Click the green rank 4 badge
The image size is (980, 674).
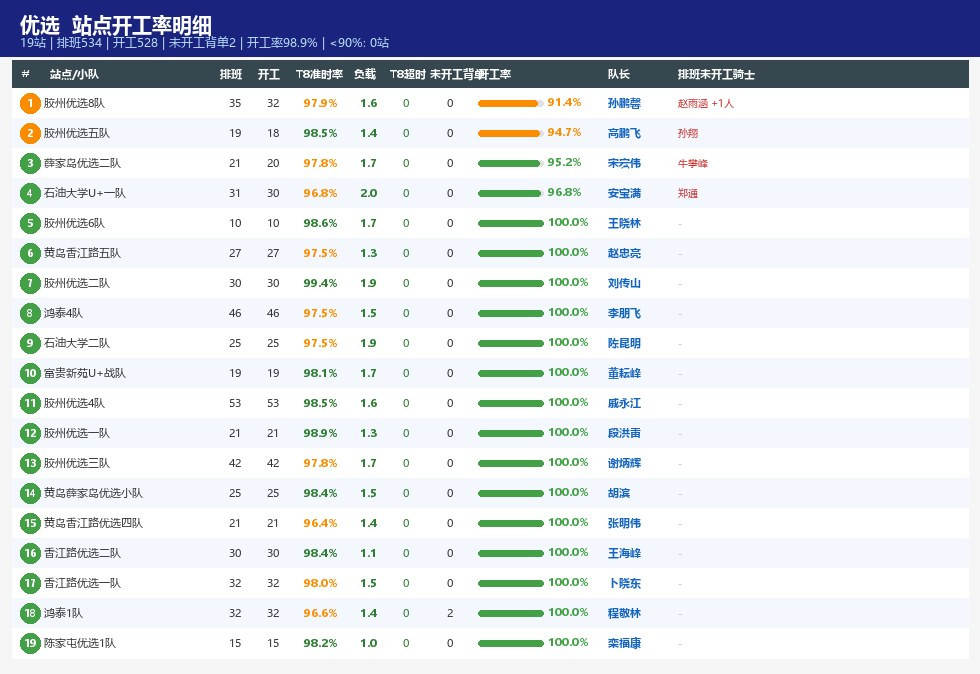pyautogui.click(x=30, y=193)
